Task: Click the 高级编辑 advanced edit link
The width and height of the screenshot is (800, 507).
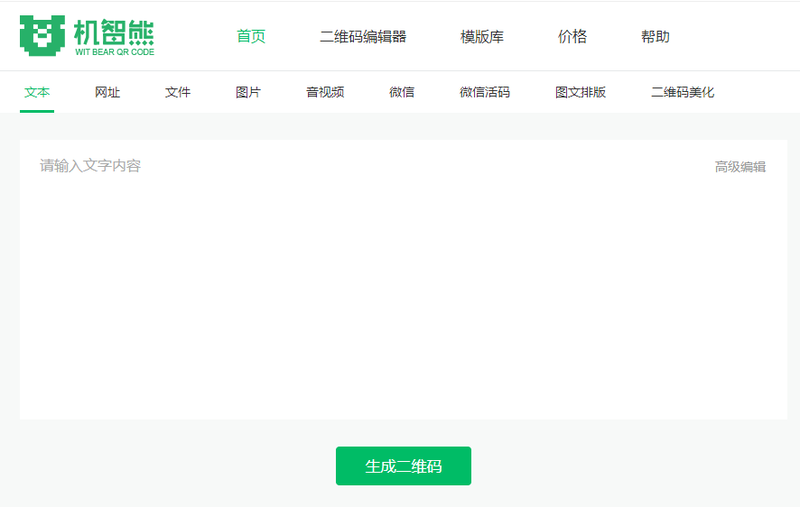Action: 740,167
